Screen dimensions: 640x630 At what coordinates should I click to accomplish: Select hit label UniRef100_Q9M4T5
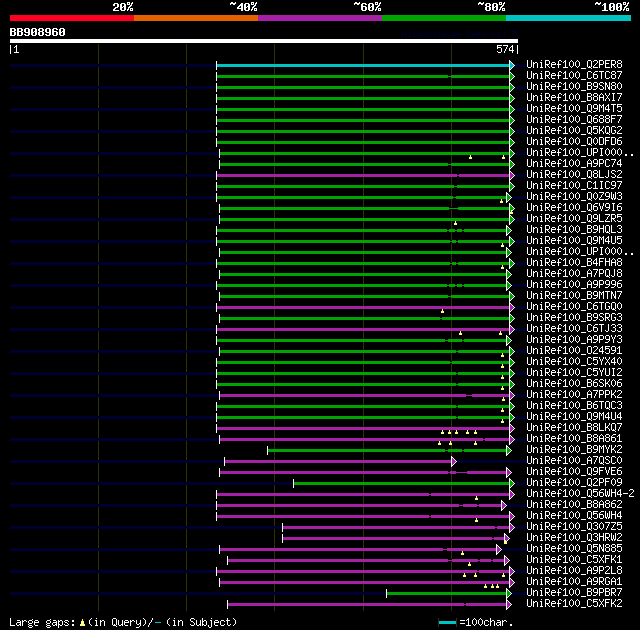(x=574, y=109)
